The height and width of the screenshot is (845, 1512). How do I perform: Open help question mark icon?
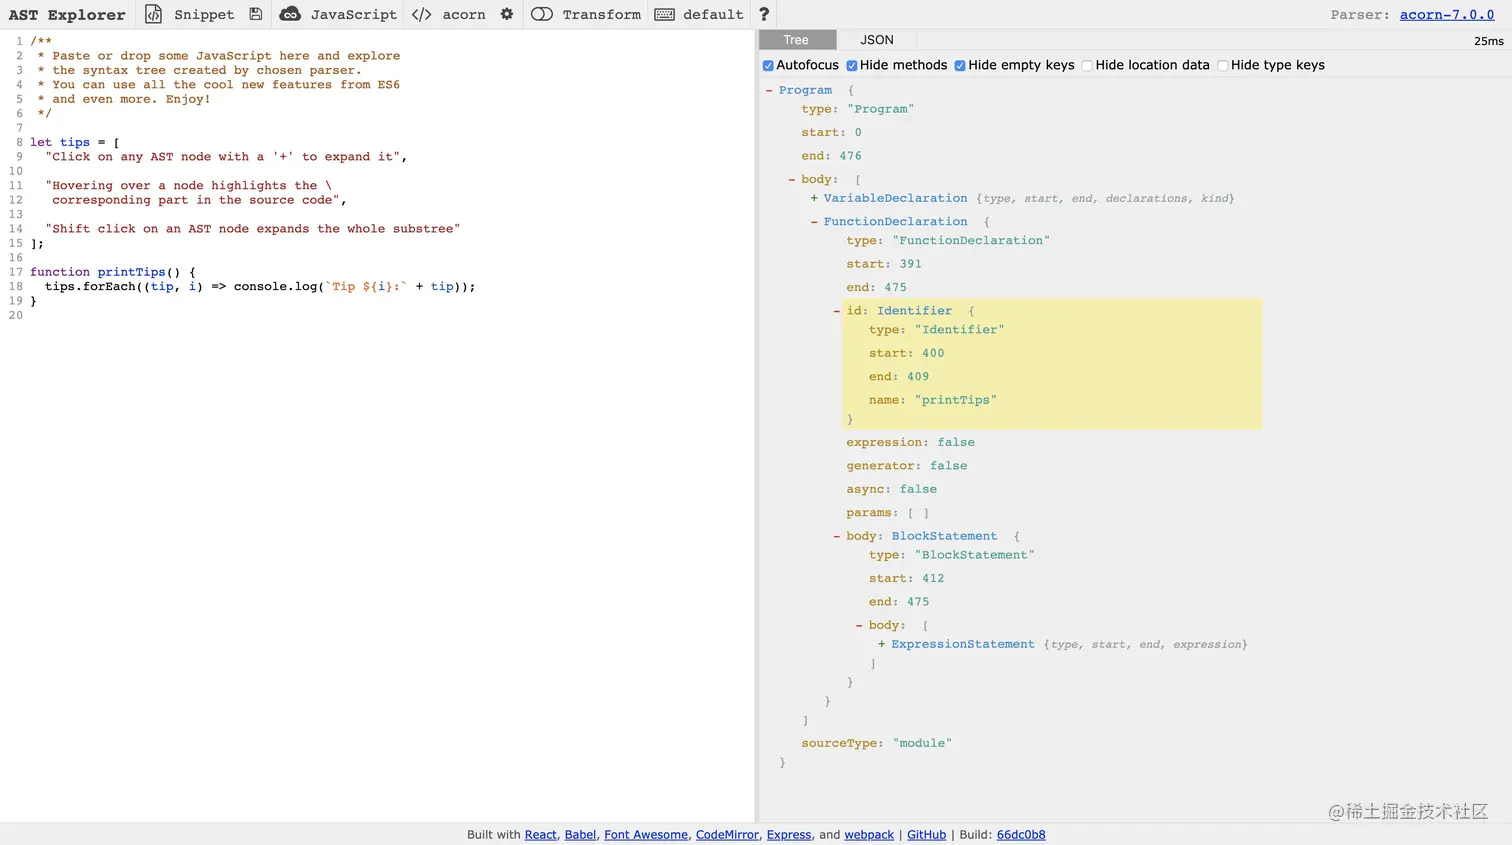pos(764,14)
